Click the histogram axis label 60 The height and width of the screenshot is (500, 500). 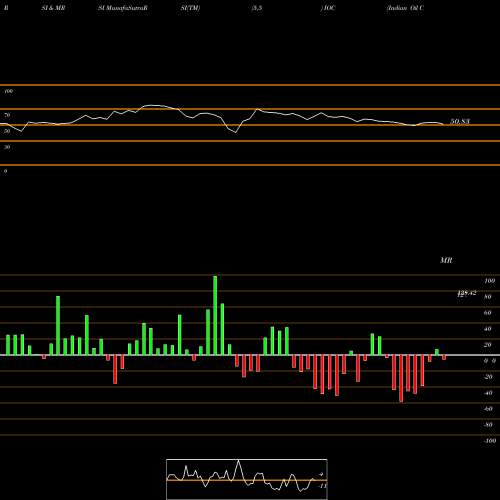488,313
